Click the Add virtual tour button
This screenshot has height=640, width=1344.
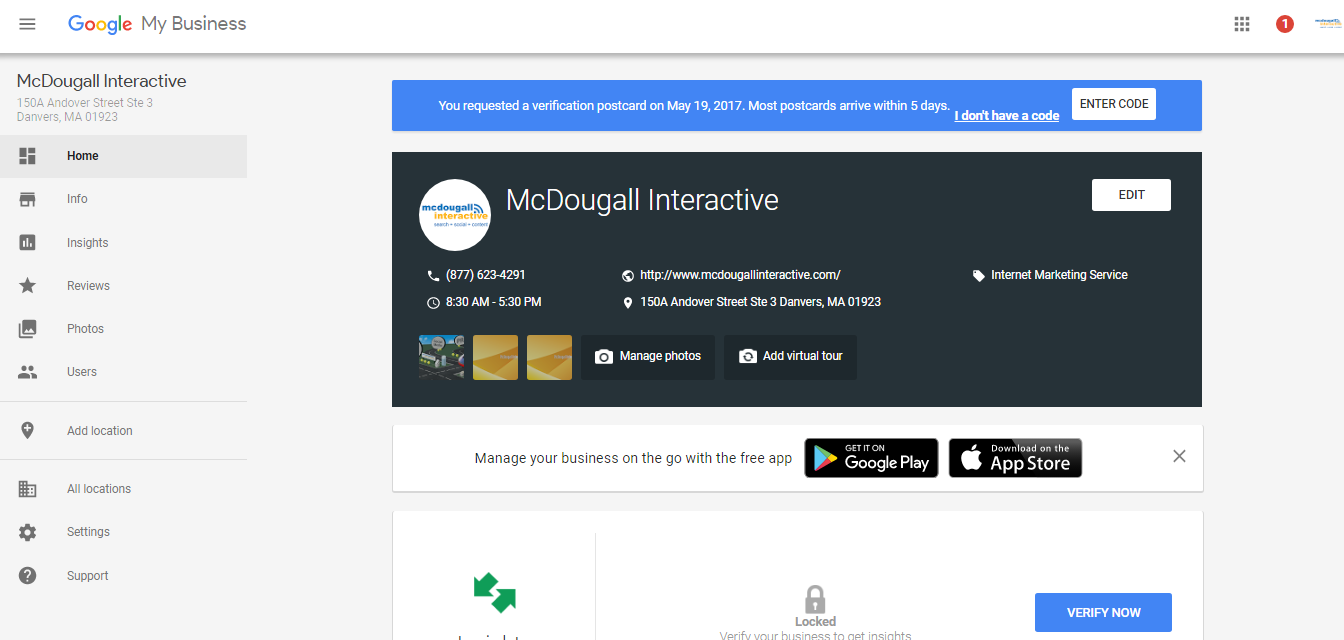tap(790, 357)
